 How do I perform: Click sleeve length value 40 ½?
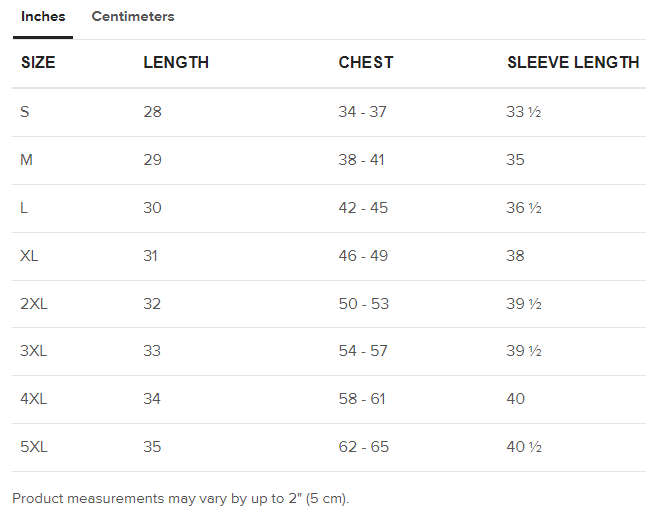point(524,447)
